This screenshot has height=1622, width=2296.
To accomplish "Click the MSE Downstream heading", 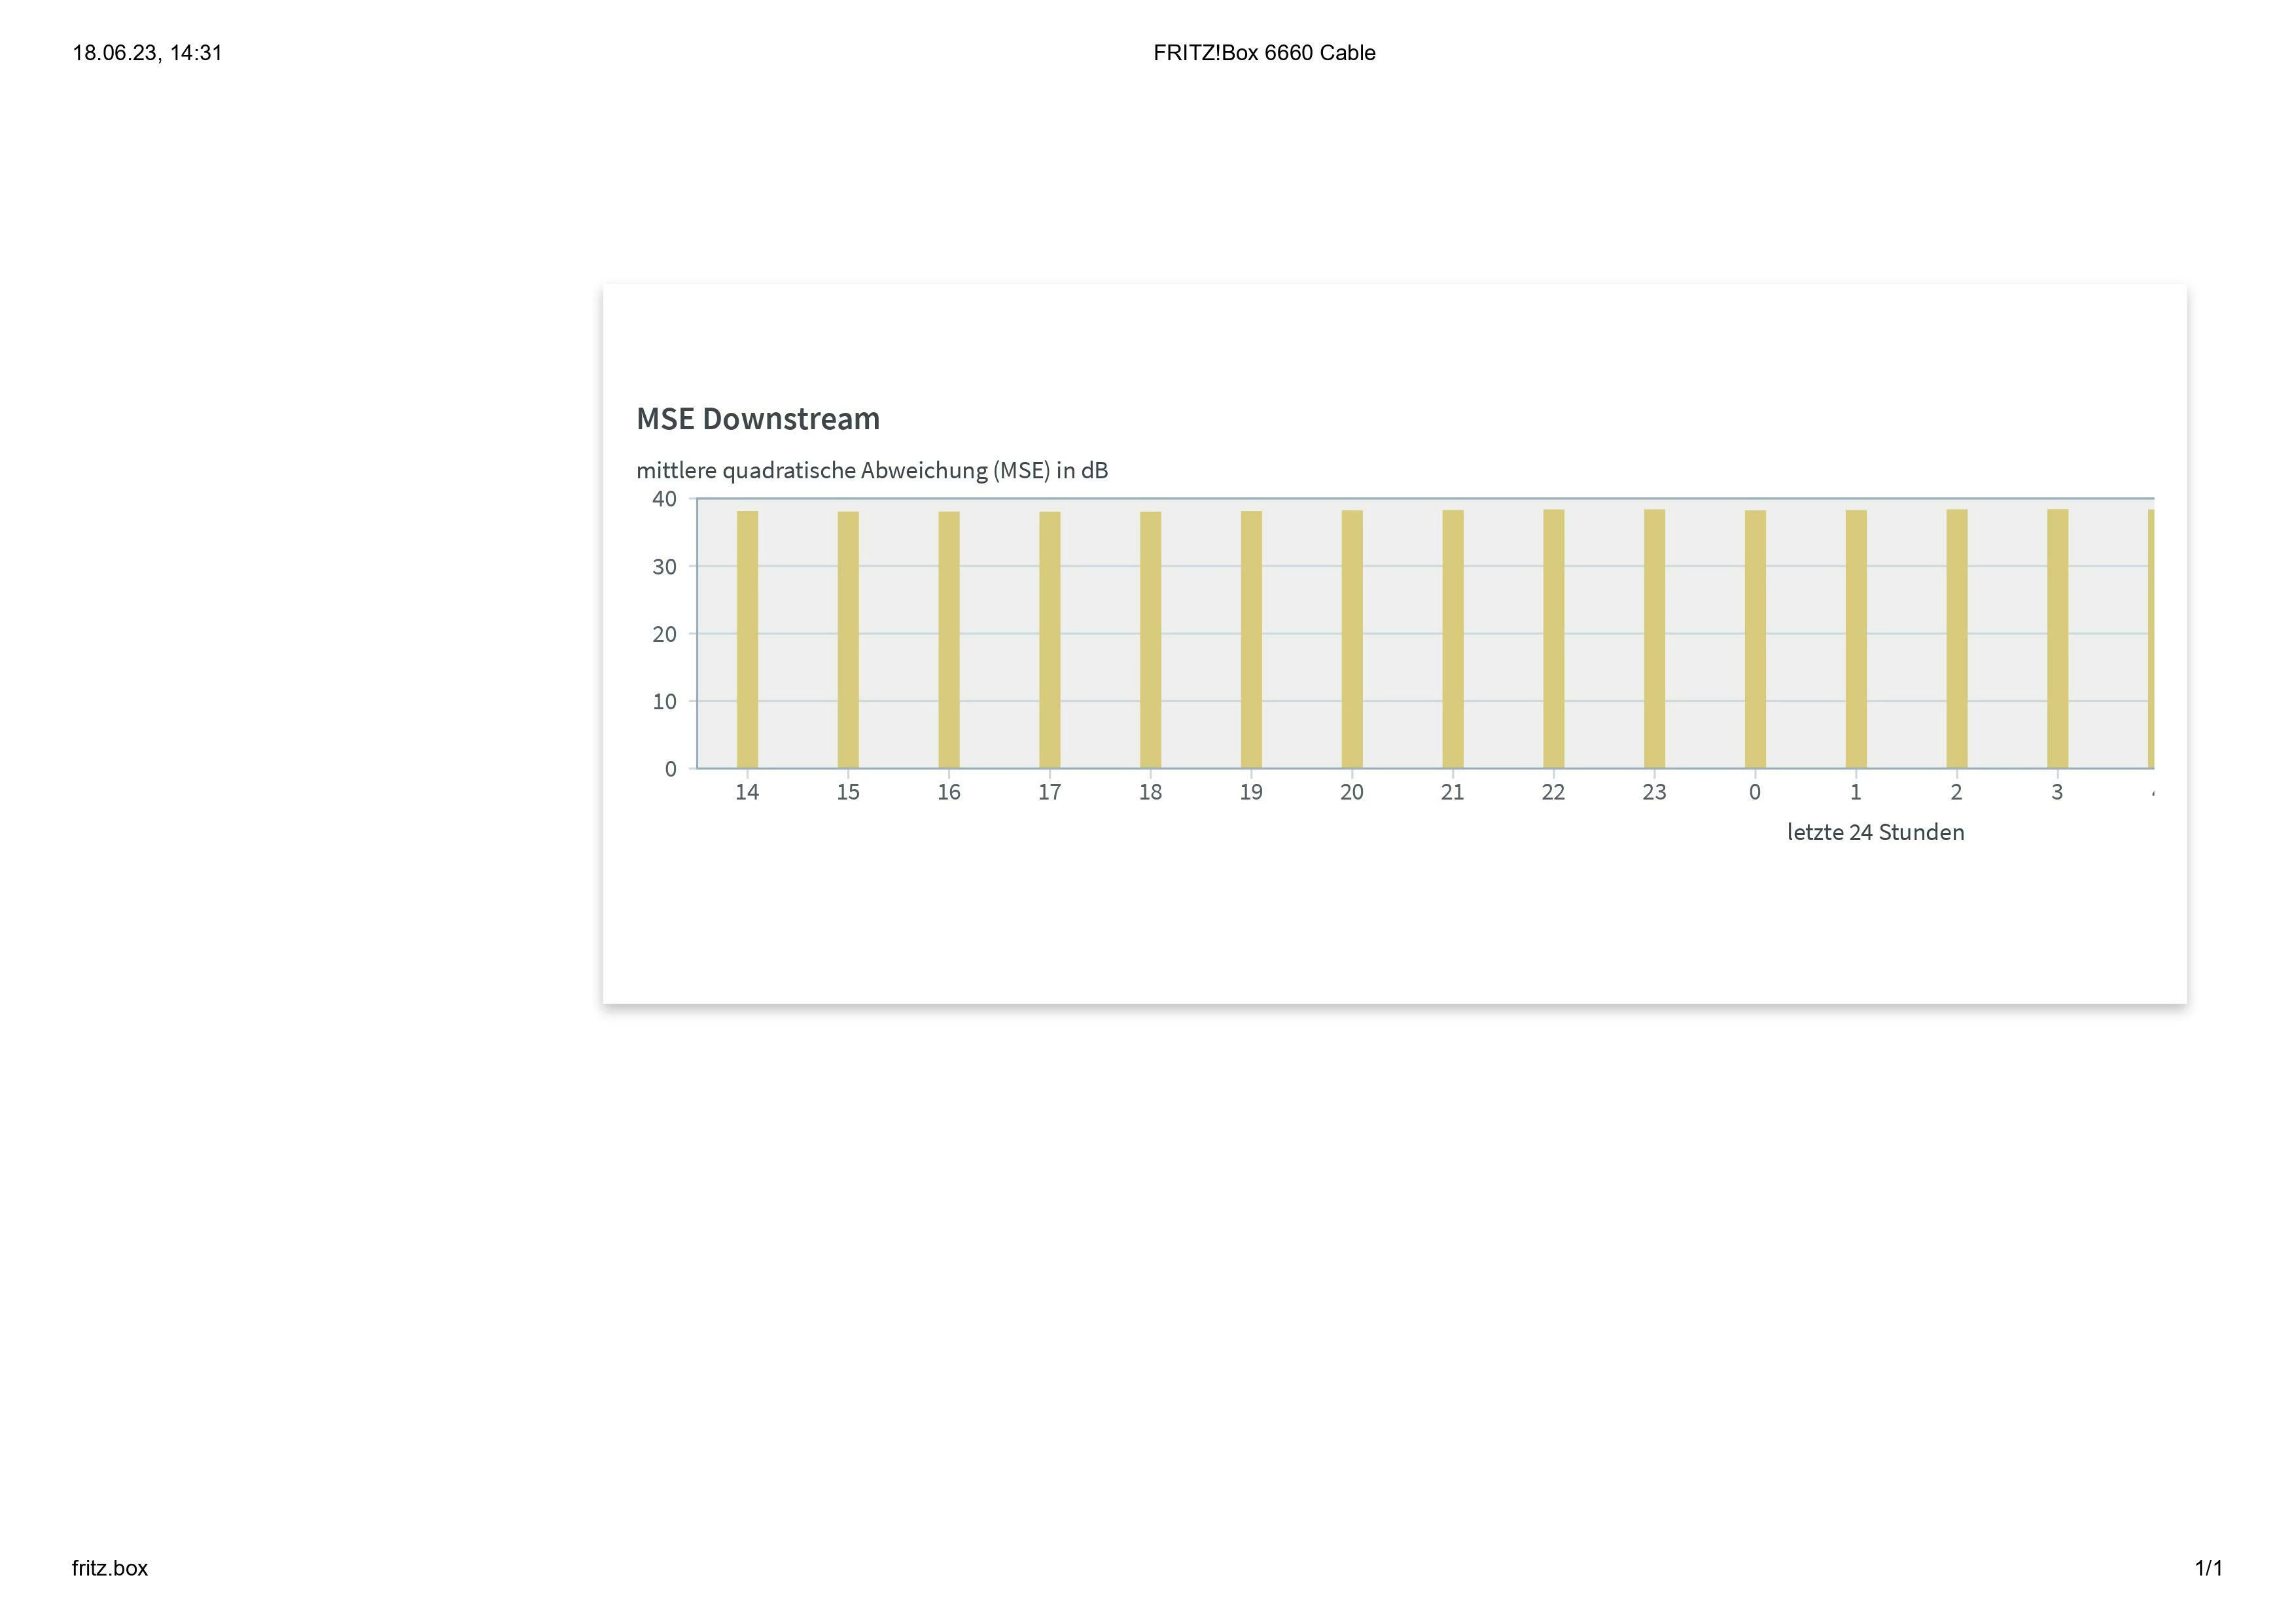I will click(x=758, y=419).
